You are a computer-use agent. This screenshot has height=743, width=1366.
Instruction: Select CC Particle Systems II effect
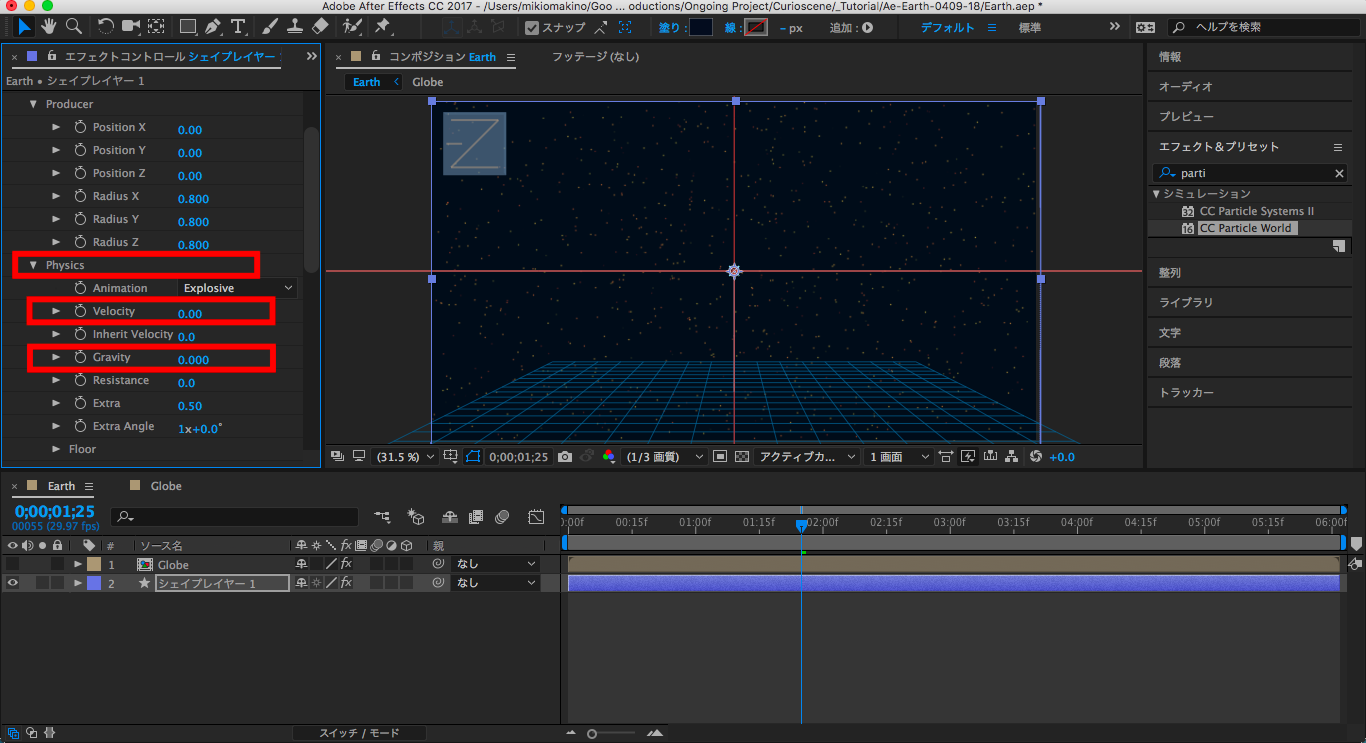pyautogui.click(x=1256, y=211)
